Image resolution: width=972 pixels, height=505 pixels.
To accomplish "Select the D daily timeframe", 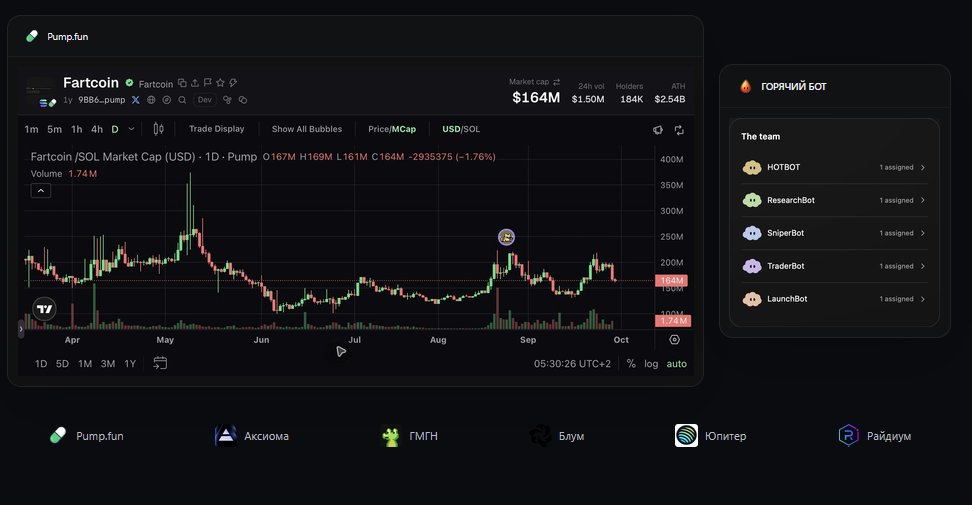I will coord(115,129).
